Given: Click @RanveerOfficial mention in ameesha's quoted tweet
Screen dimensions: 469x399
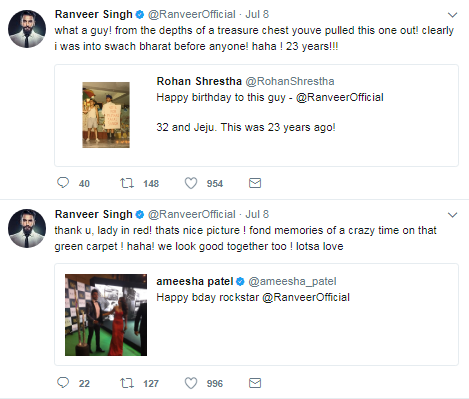Looking at the screenshot, I should 306,297.
